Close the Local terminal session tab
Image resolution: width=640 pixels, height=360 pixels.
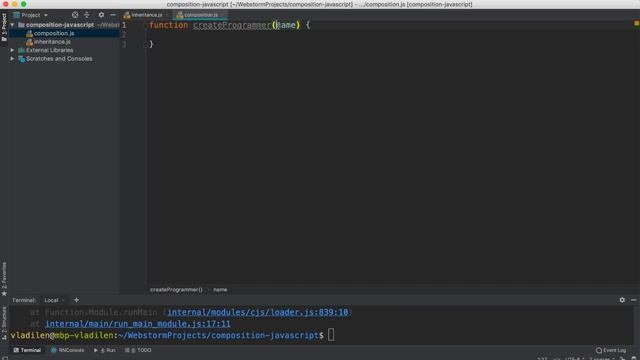[63, 300]
